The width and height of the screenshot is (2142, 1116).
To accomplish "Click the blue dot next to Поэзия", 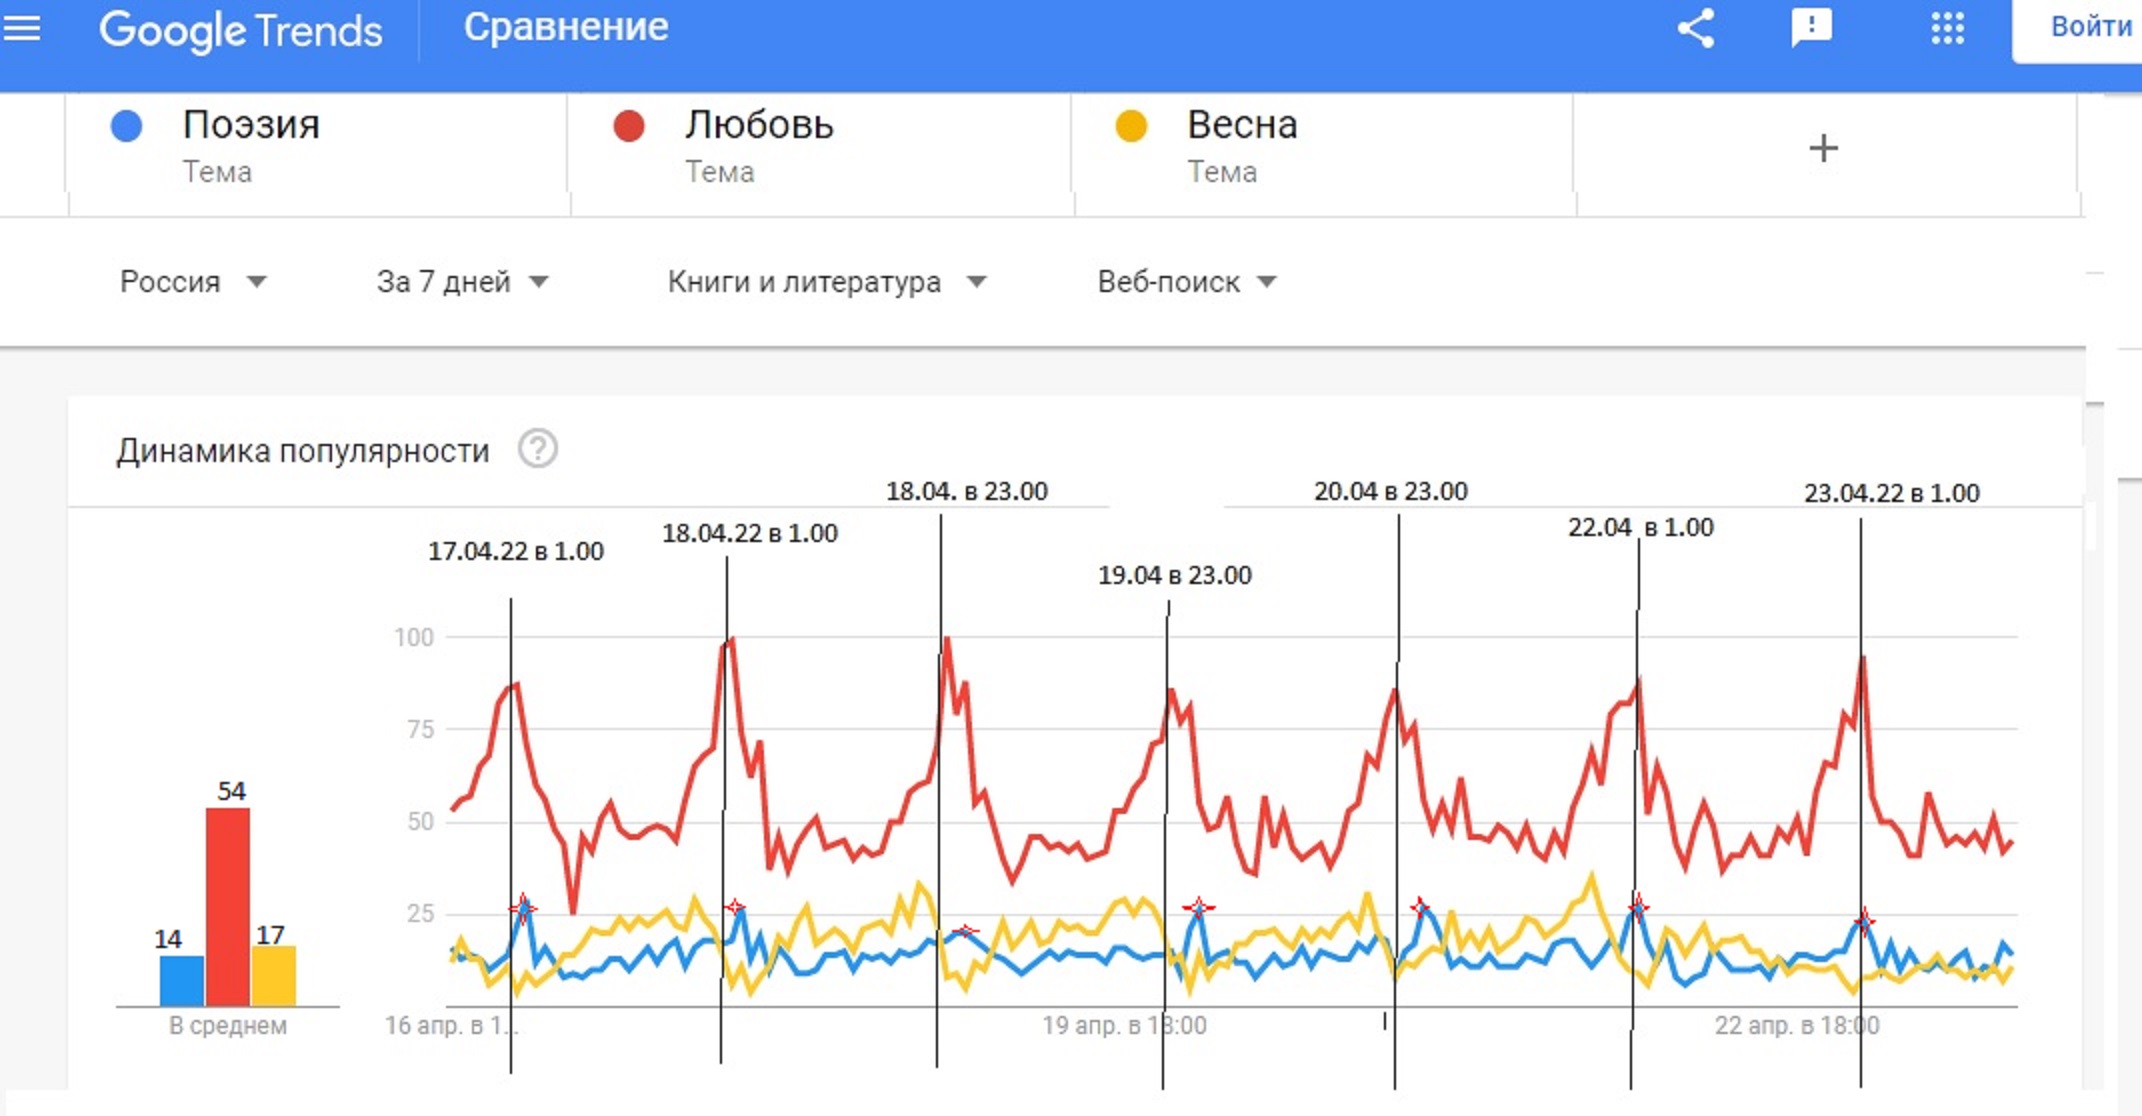I will pyautogui.click(x=126, y=127).
